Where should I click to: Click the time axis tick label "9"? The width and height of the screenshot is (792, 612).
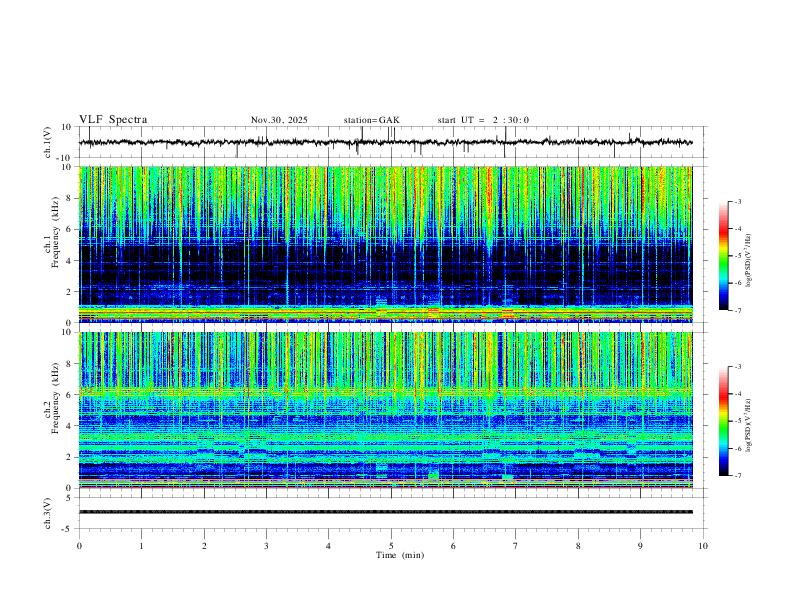tap(640, 546)
